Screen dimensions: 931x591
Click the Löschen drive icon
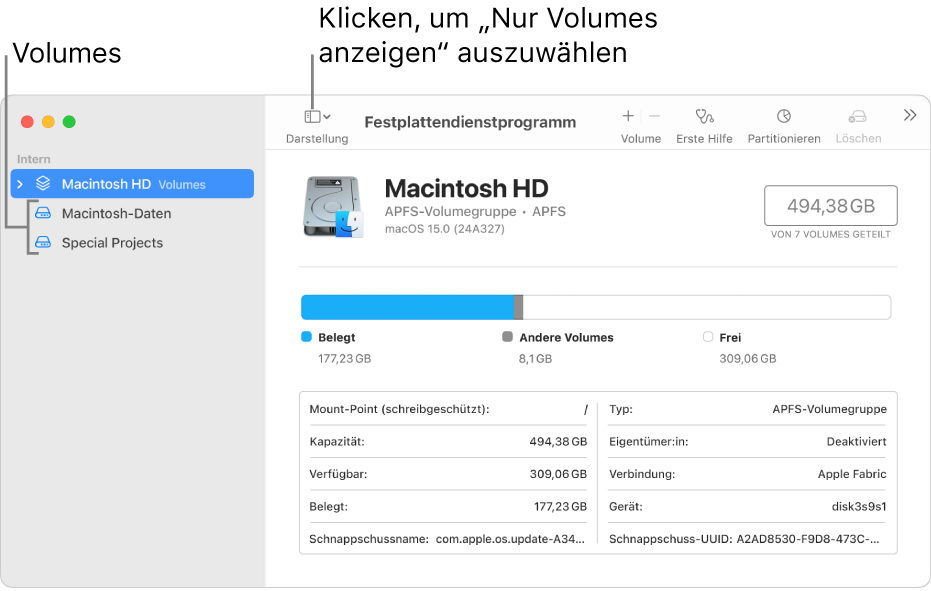point(857,116)
